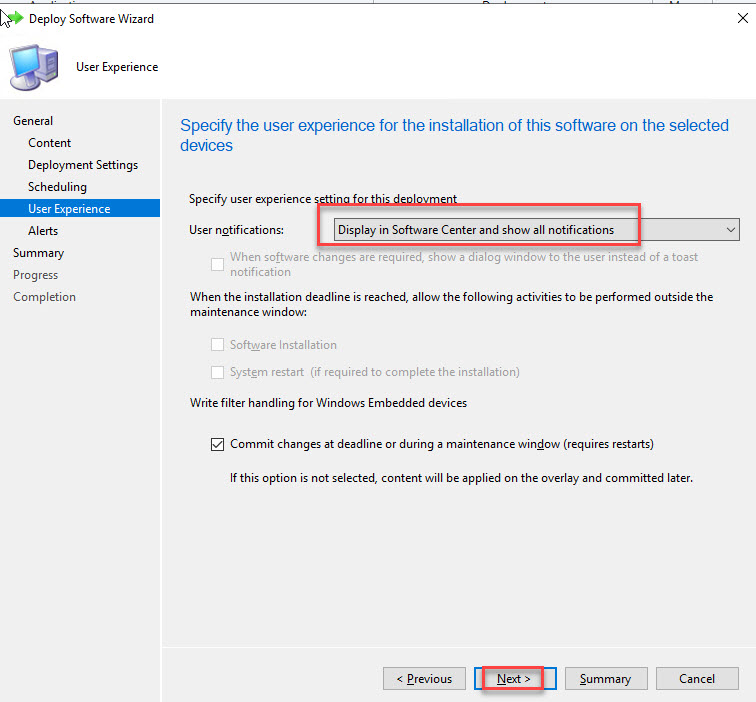Image resolution: width=756 pixels, height=702 pixels.
Task: Select the Content step in sidebar
Action: tap(50, 143)
